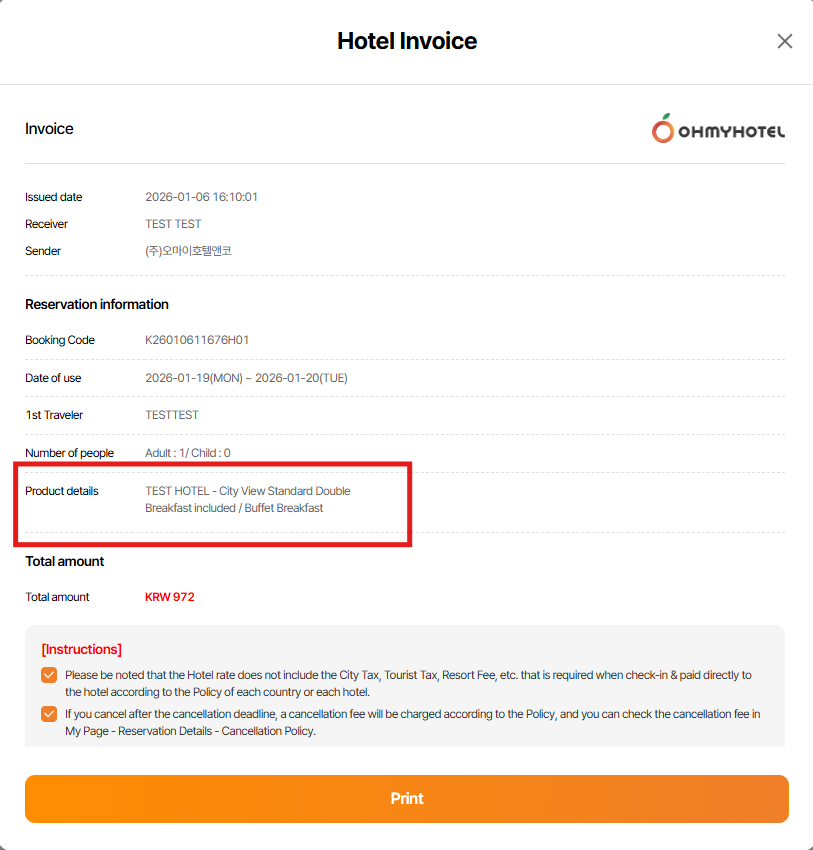This screenshot has width=813, height=850.
Task: Click the Buffet Breakfast line
Action: [x=234, y=508]
